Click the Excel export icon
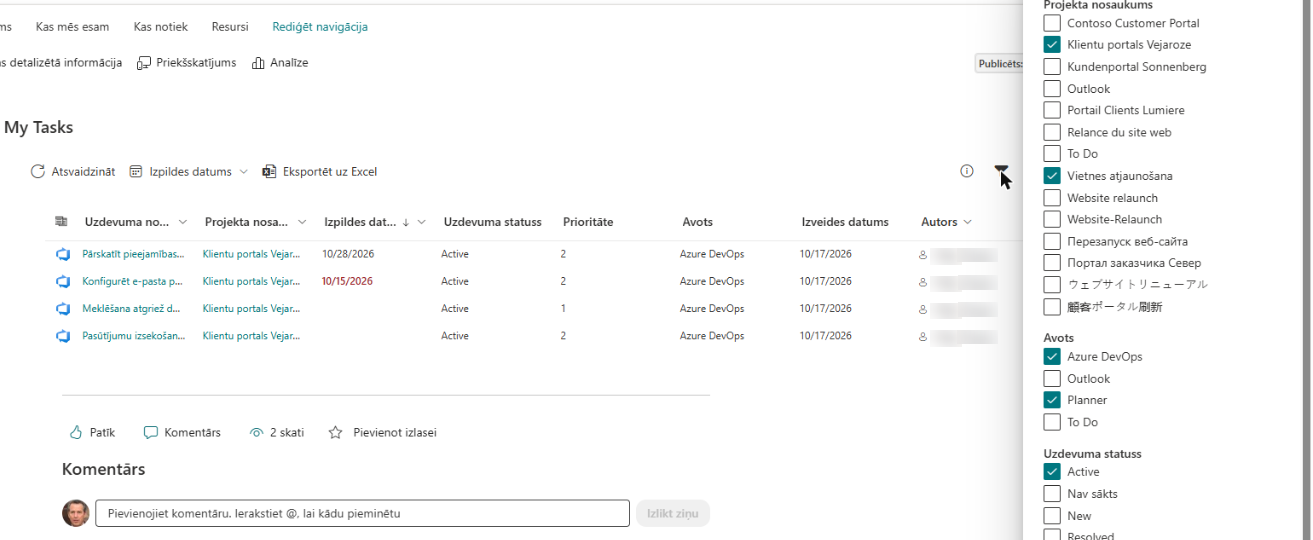Viewport: 1313px width, 540px height. coord(269,172)
